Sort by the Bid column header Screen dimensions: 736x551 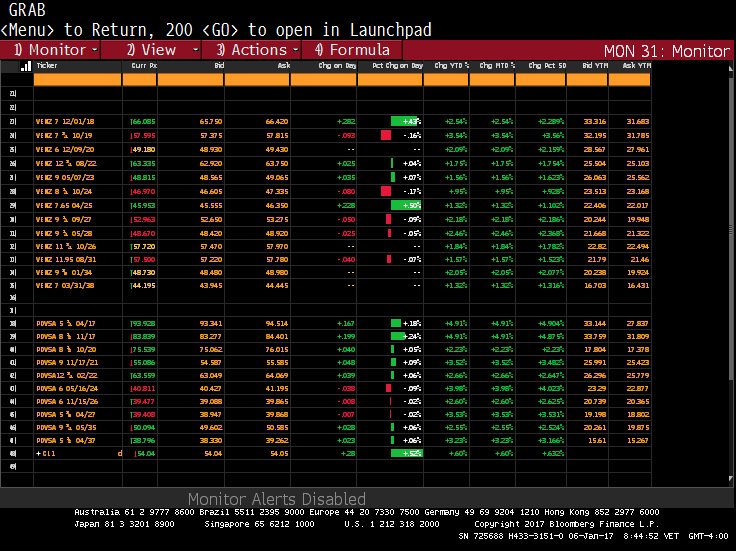point(219,66)
